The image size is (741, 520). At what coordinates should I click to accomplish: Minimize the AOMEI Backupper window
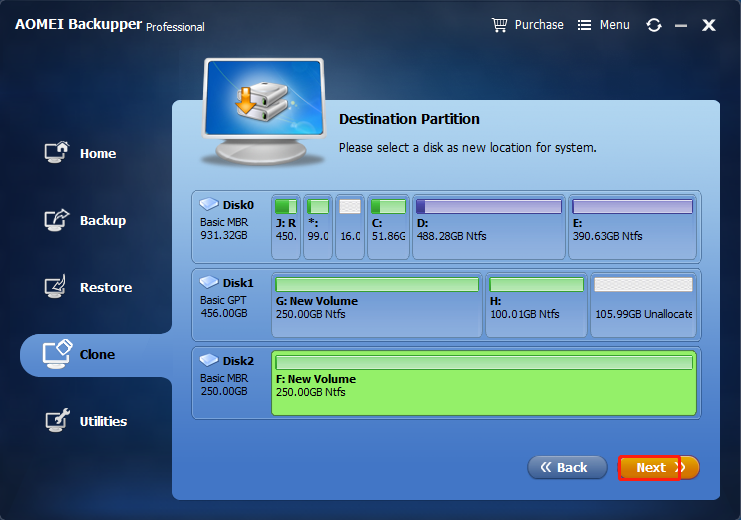681,26
